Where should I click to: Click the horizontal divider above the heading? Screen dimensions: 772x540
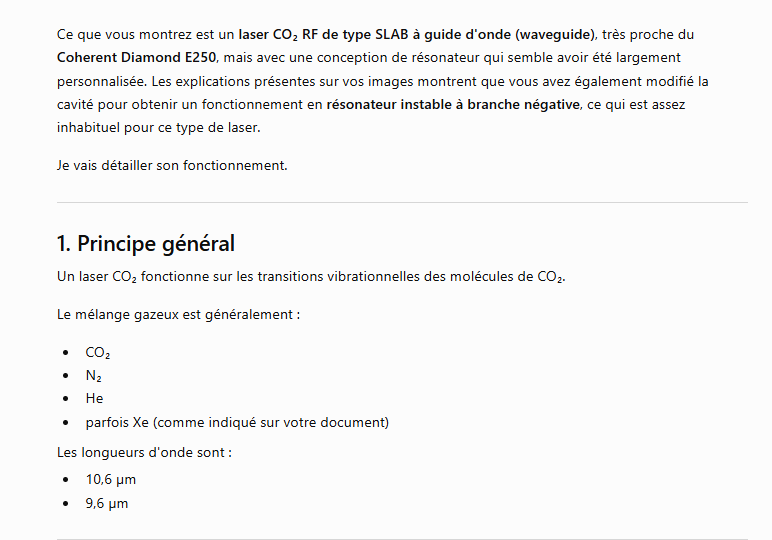402,202
